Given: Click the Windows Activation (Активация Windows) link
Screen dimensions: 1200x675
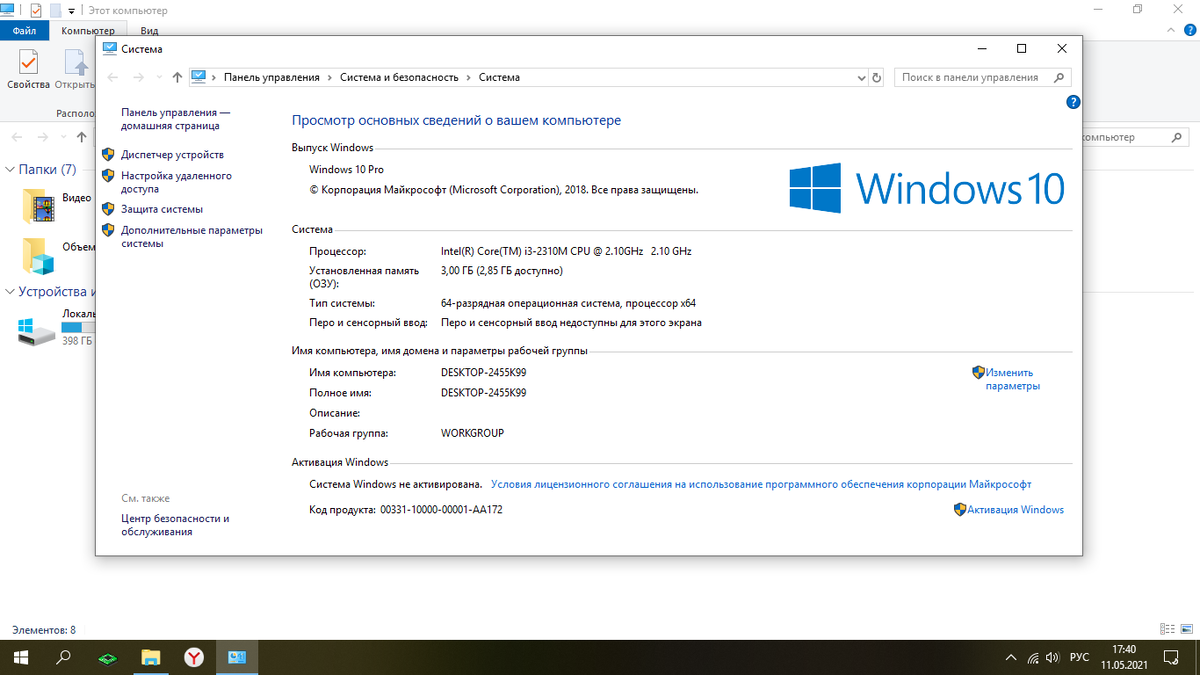Looking at the screenshot, I should (1015, 510).
